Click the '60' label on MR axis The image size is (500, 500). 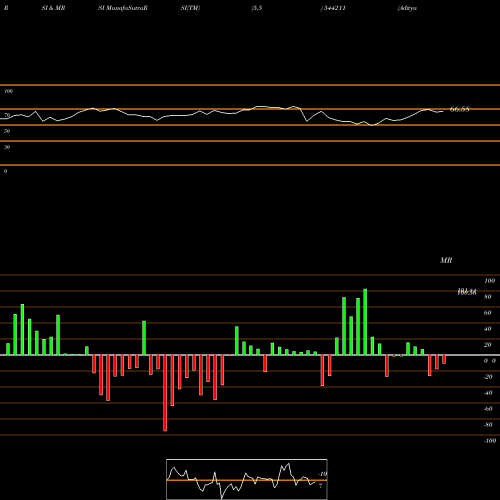tap(488, 313)
